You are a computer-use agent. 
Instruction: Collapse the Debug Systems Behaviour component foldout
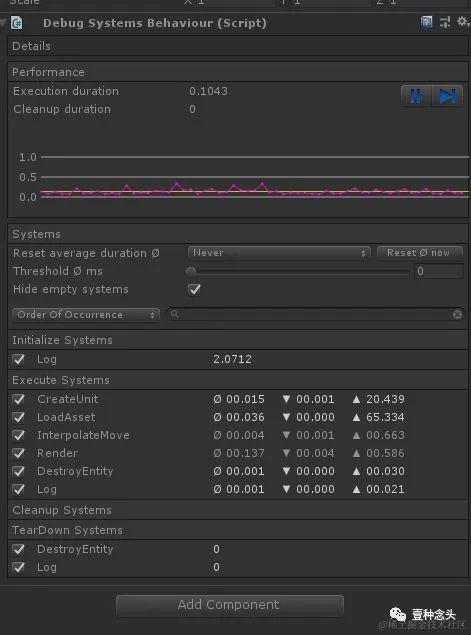tap(3, 23)
